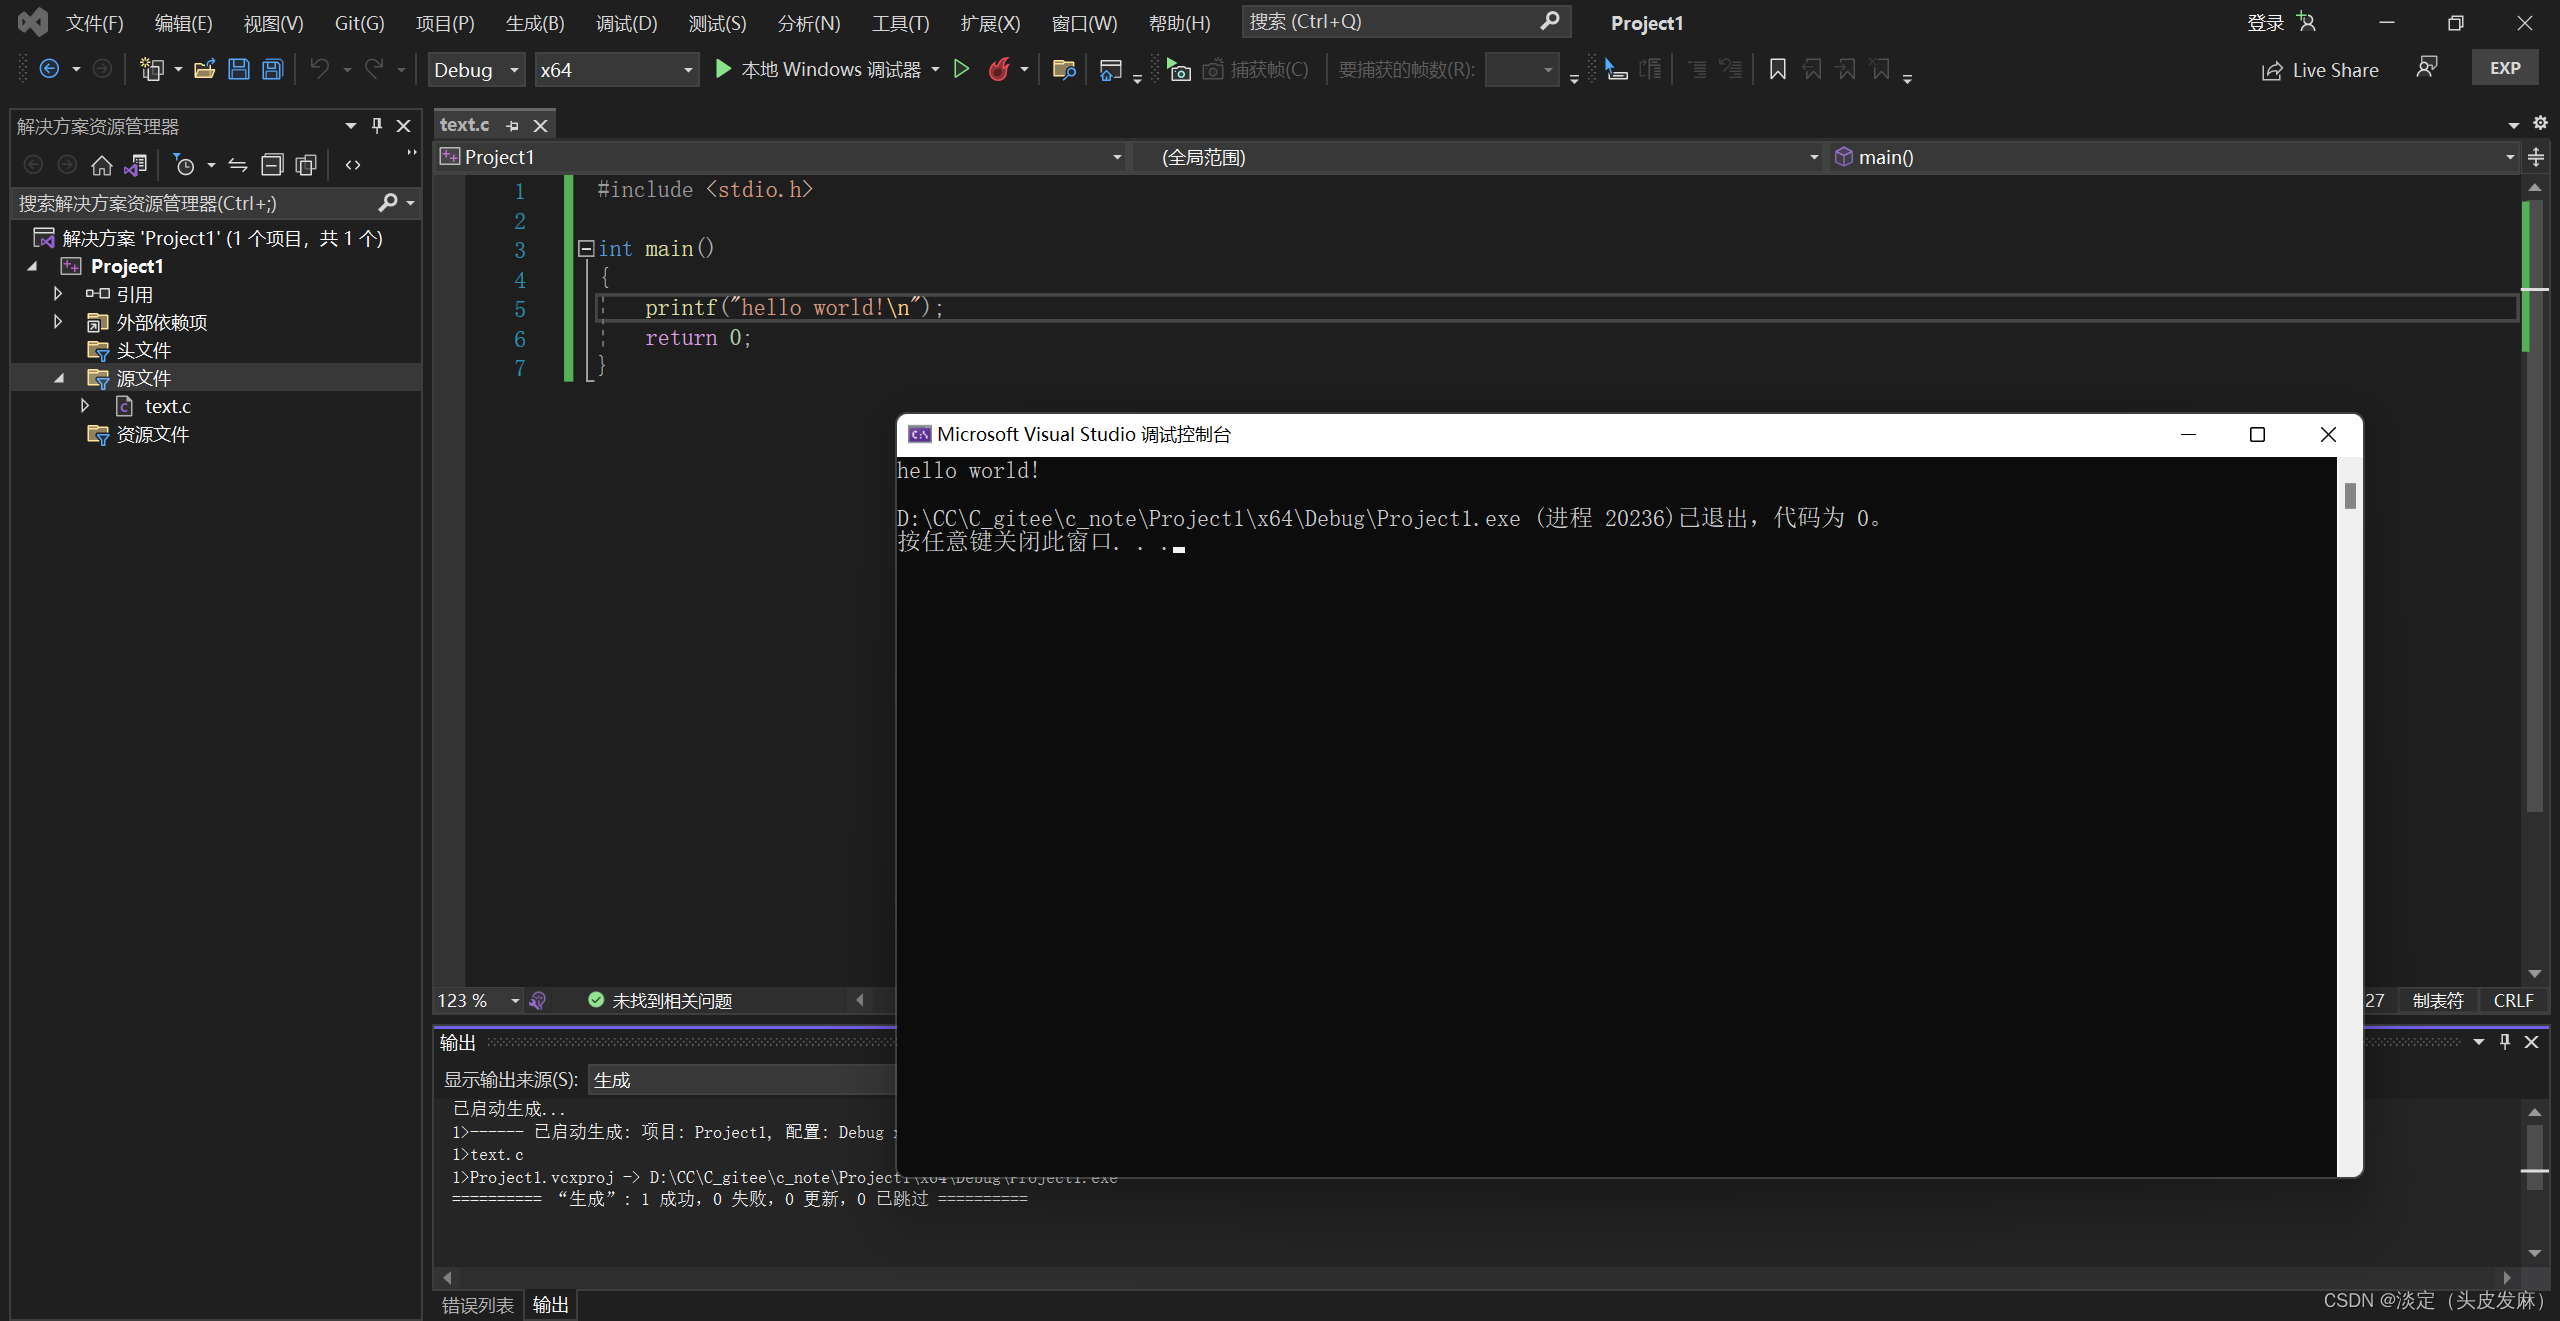Collapse the main() code block outline

click(x=586, y=248)
